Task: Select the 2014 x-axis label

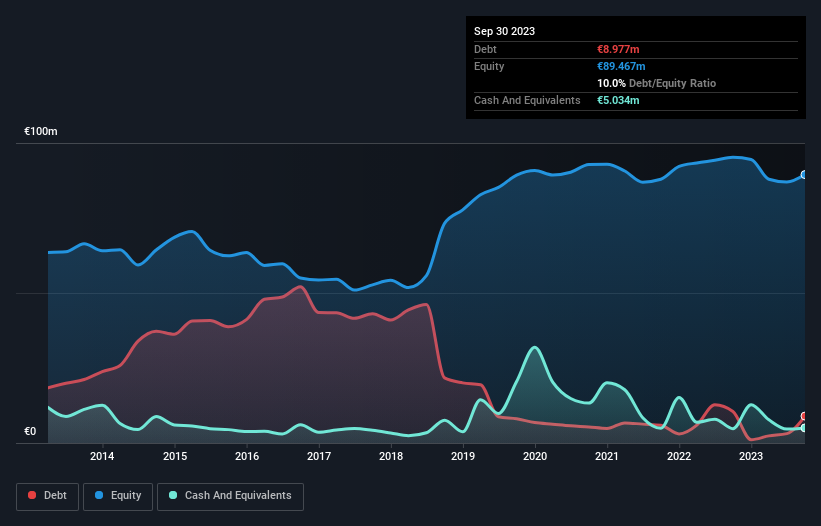Action: [102, 456]
